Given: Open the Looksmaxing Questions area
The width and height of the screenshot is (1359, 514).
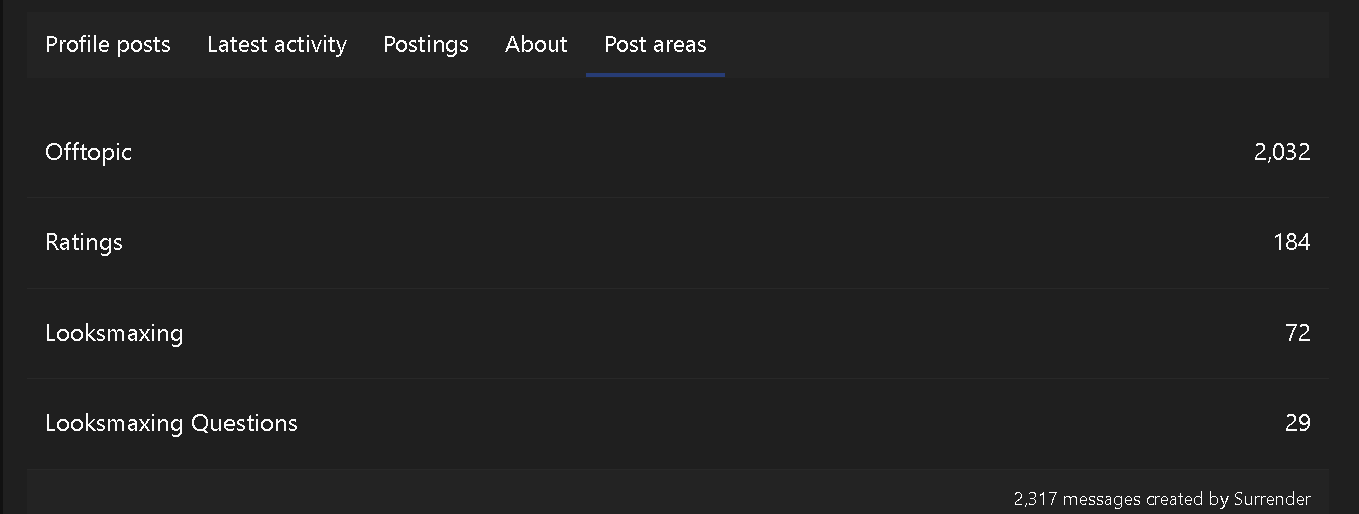Looking at the screenshot, I should (171, 423).
